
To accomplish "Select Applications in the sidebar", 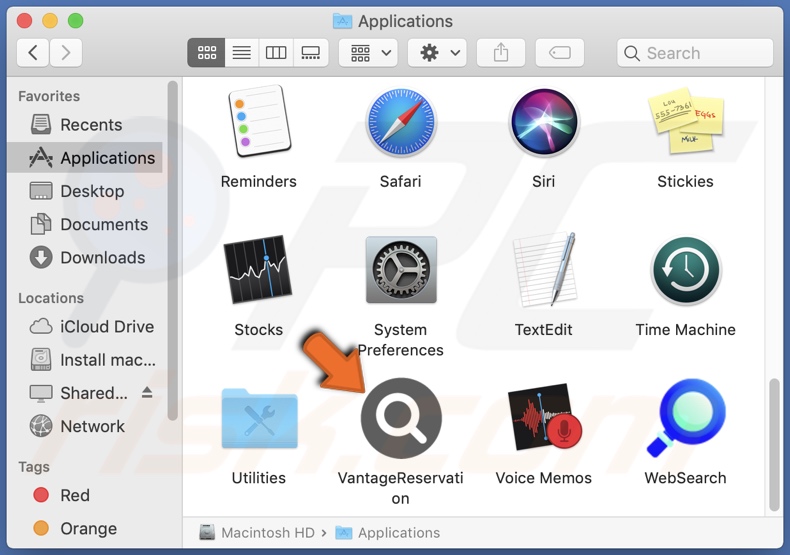I will (x=86, y=158).
